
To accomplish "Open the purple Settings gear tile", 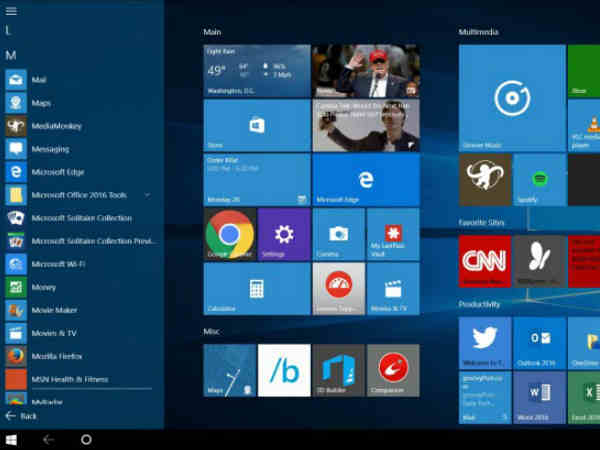I will coord(284,235).
